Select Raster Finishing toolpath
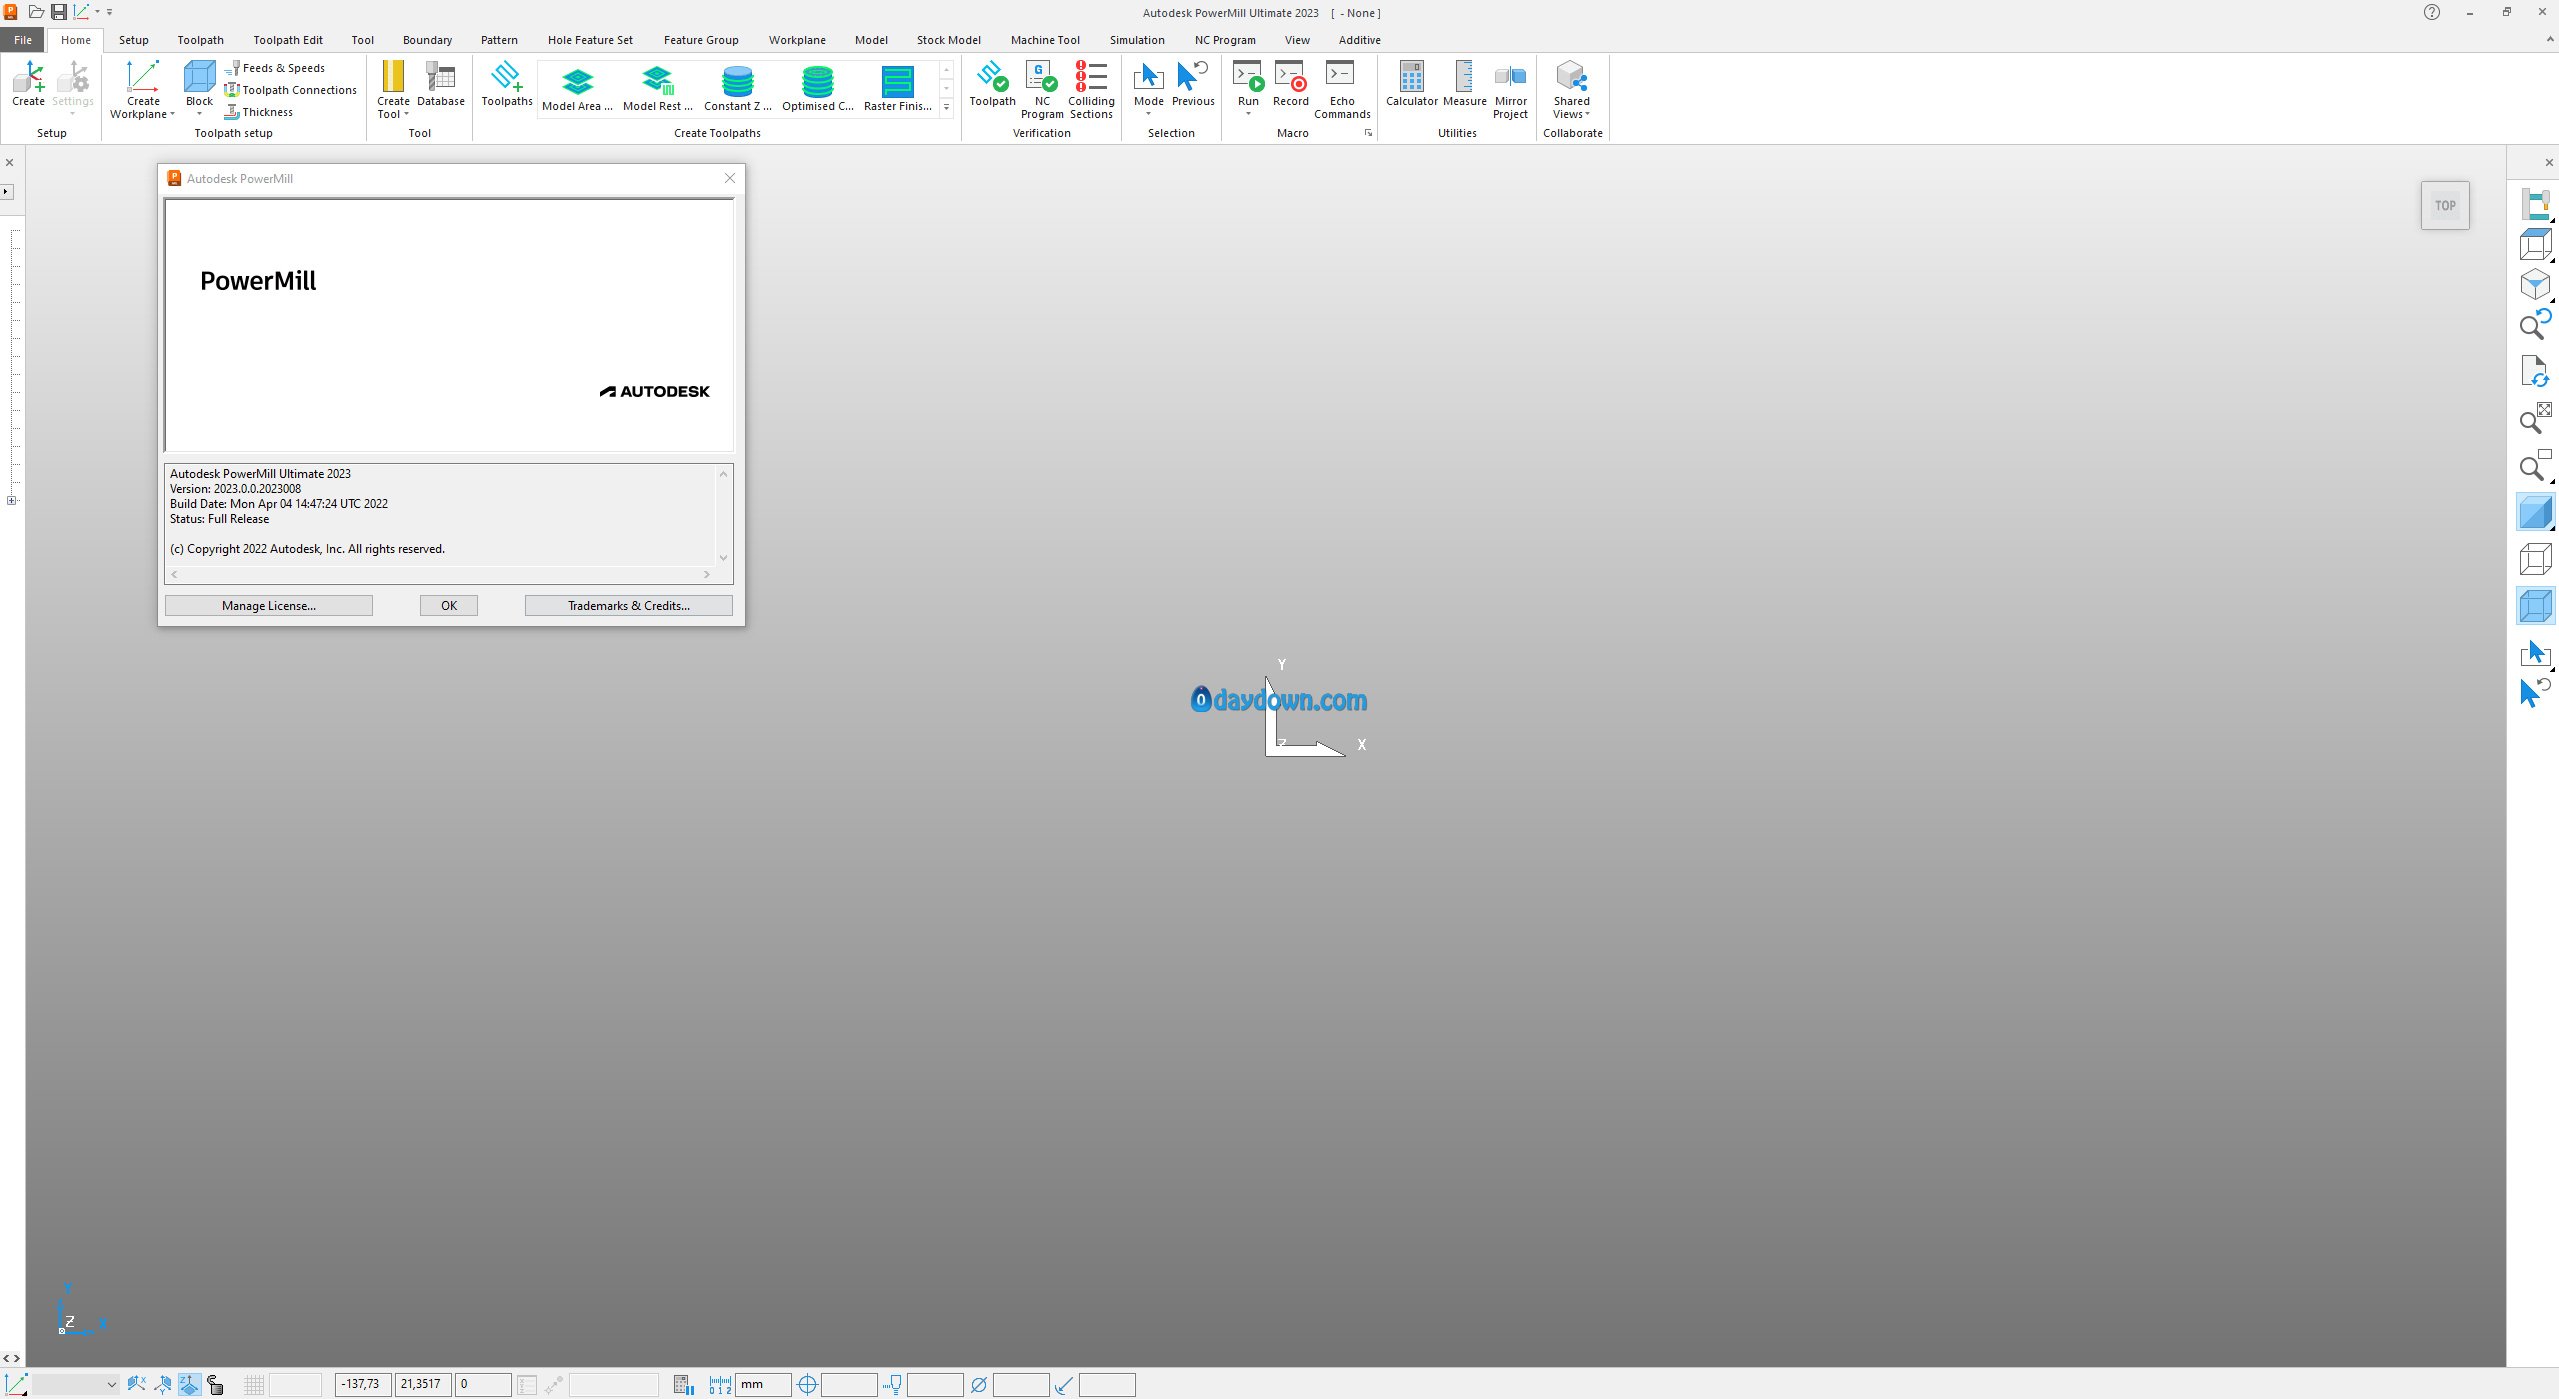Image resolution: width=2559 pixels, height=1399 pixels. coord(897,89)
